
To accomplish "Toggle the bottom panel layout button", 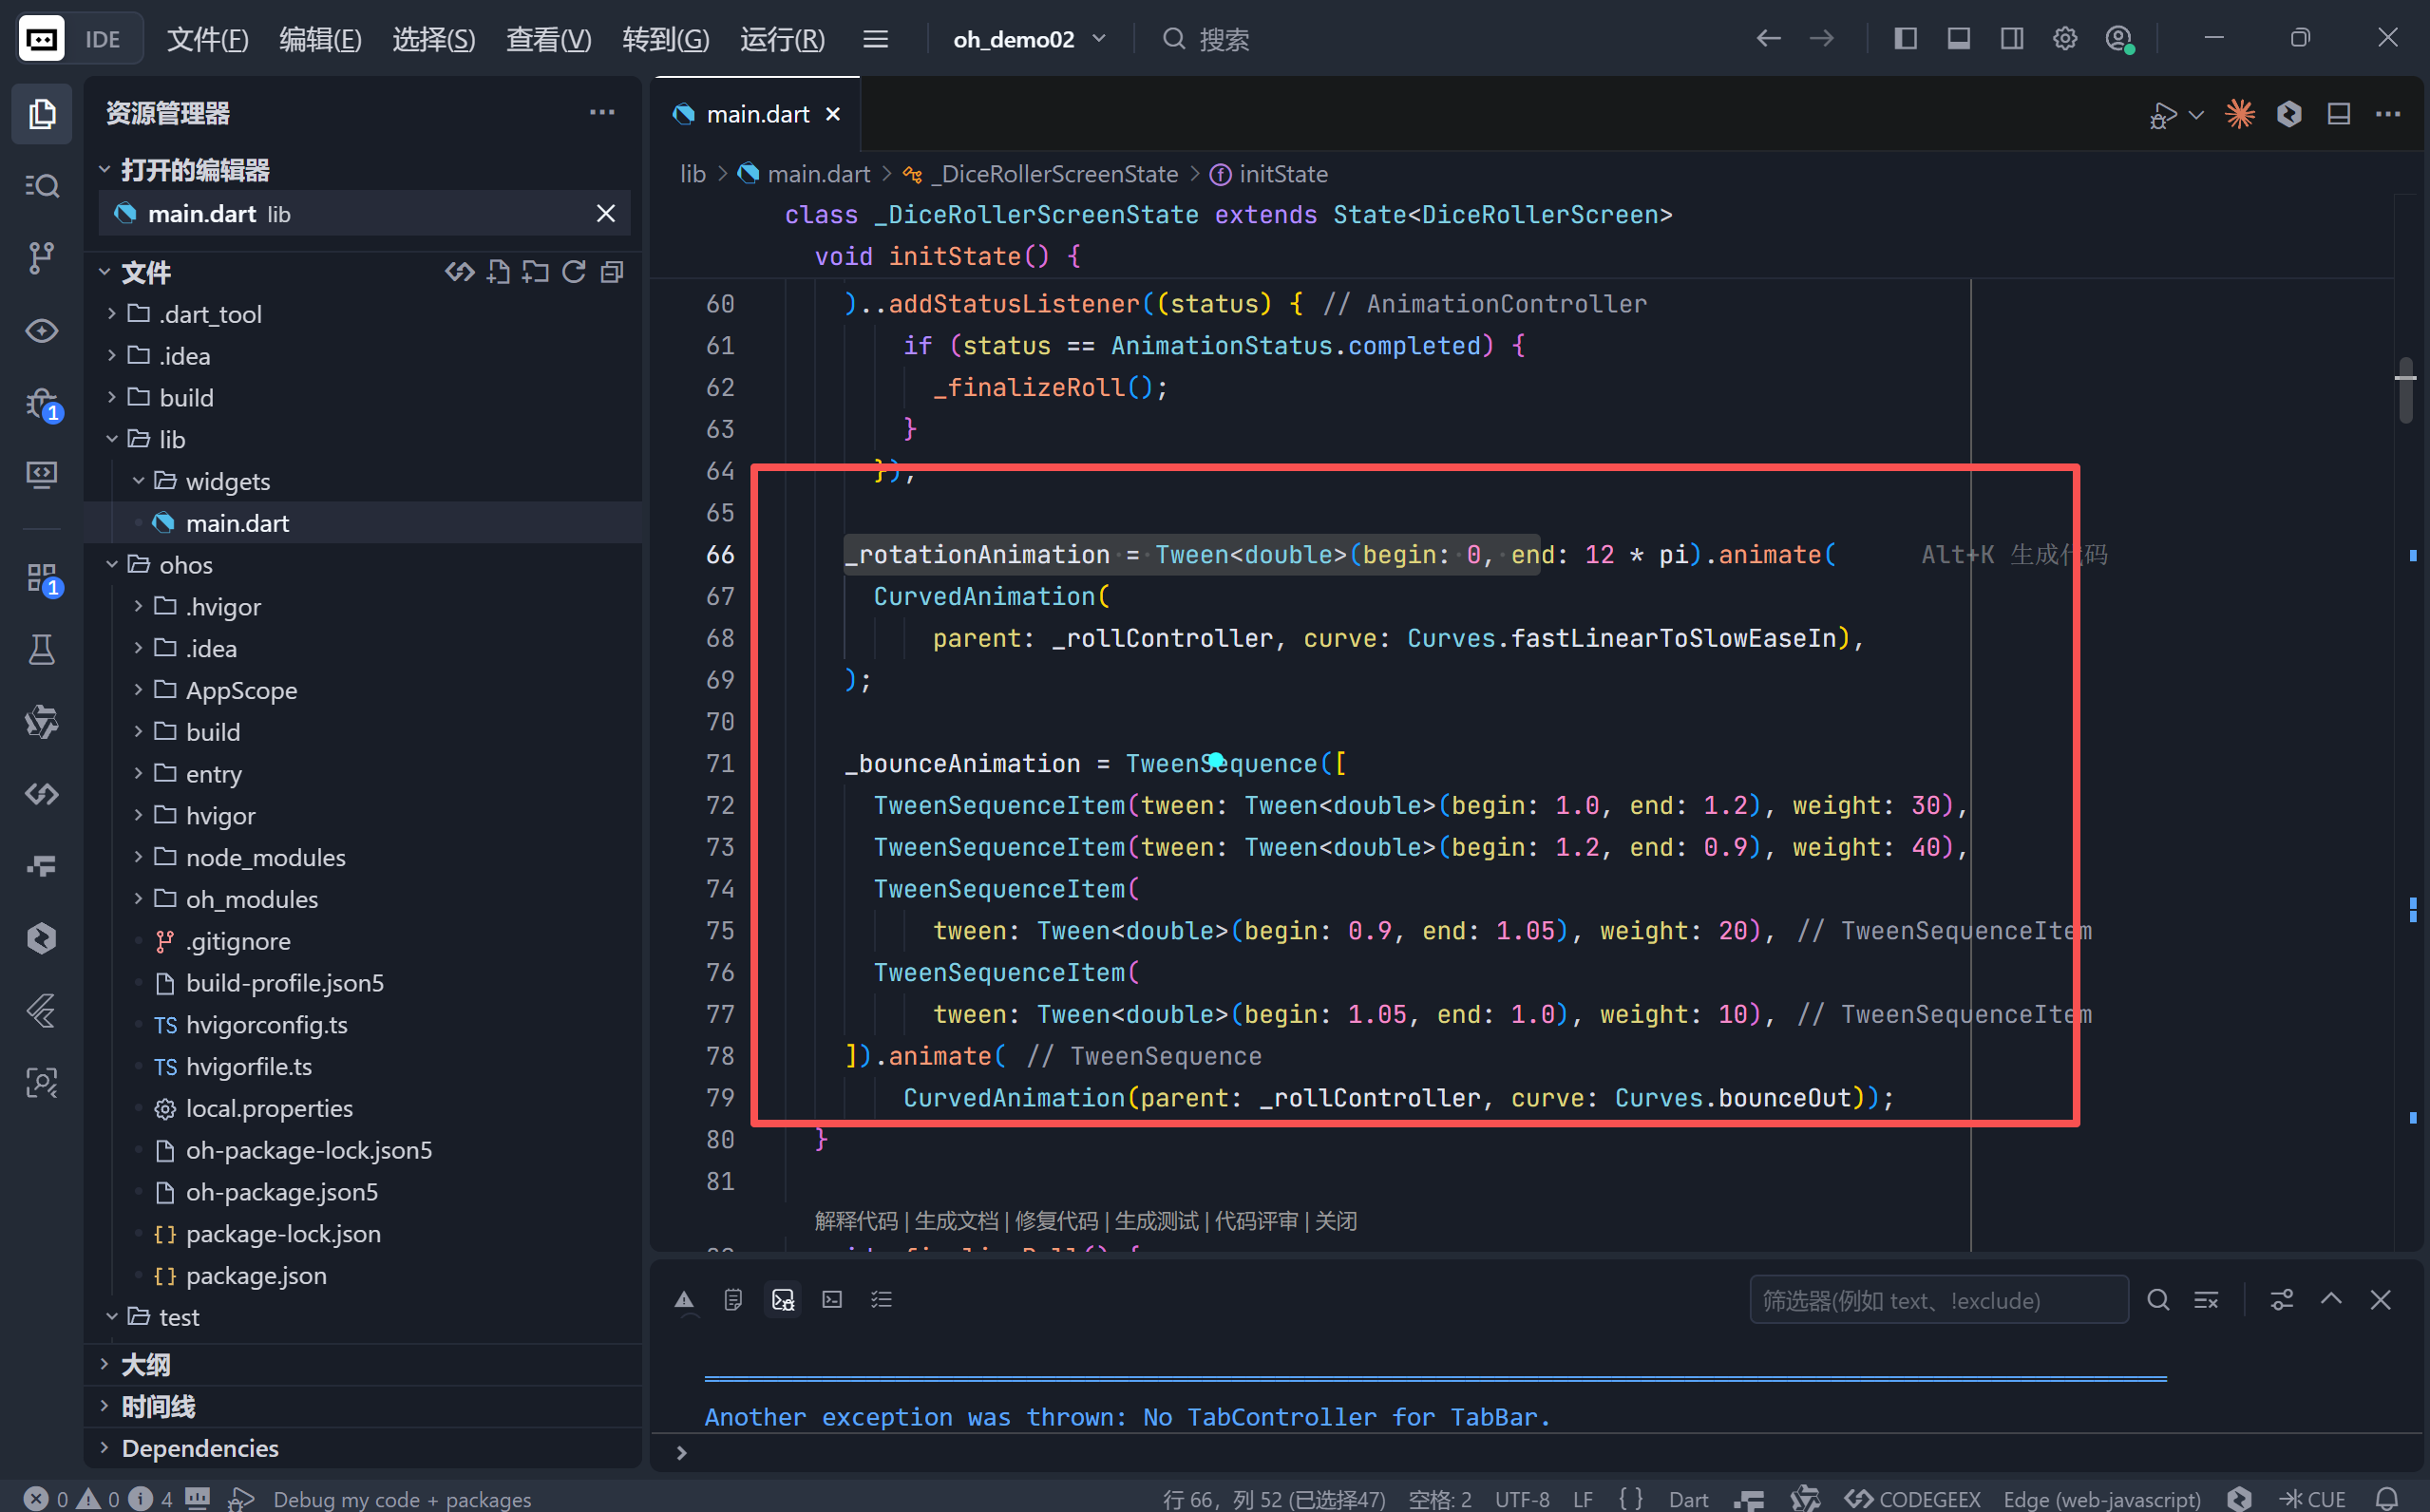I will 1958,39.
